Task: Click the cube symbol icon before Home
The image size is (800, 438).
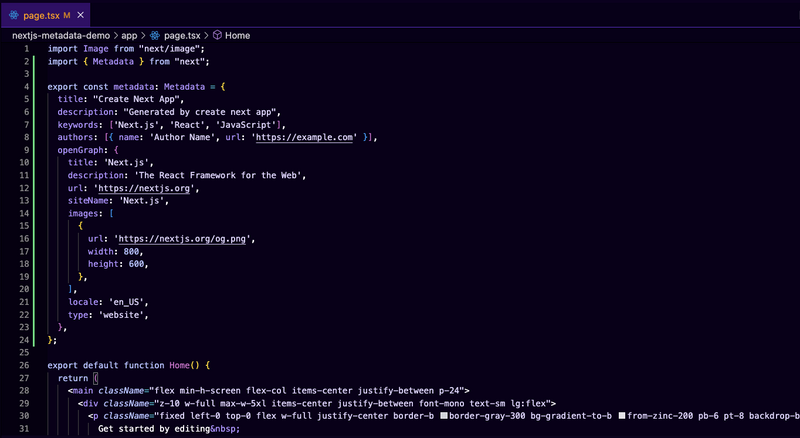Action: point(217,35)
